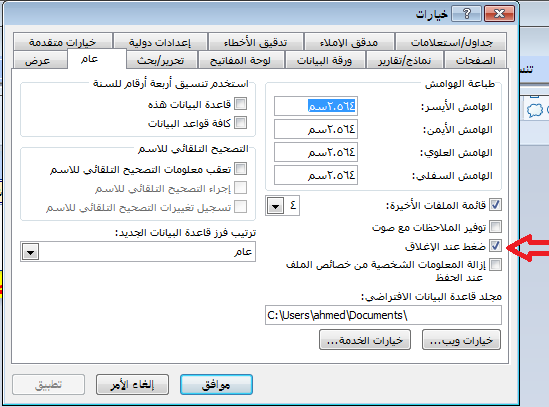Go to تدقيق الأخطاء tab
The image size is (549, 407).
tap(256, 42)
